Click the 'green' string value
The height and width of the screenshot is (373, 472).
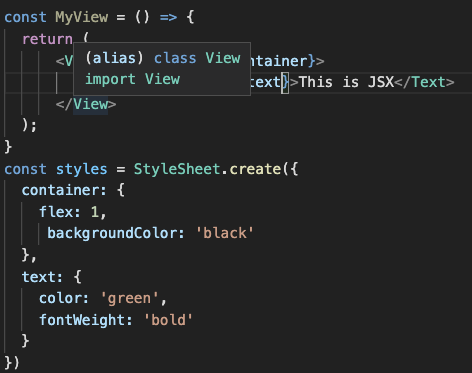pyautogui.click(x=129, y=298)
